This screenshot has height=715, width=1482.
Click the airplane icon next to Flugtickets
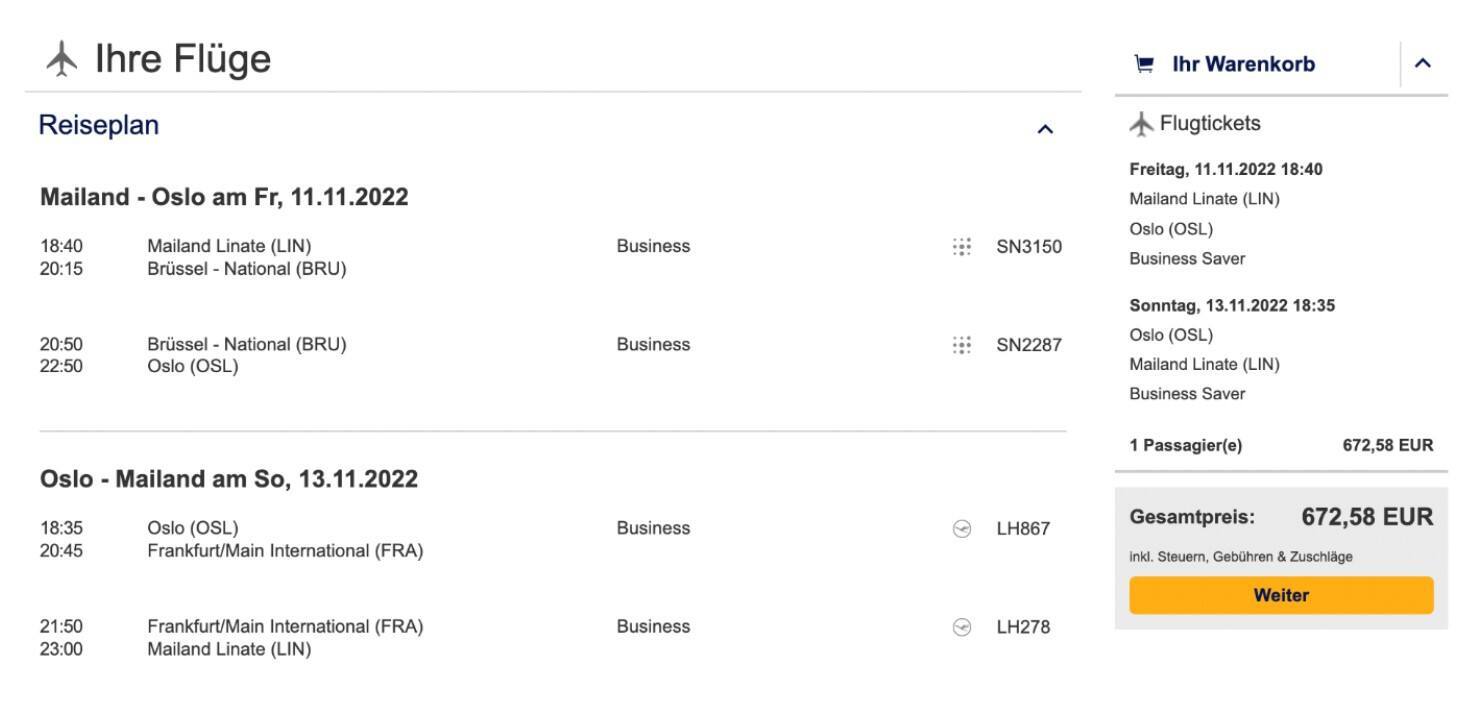pyautogui.click(x=1142, y=124)
